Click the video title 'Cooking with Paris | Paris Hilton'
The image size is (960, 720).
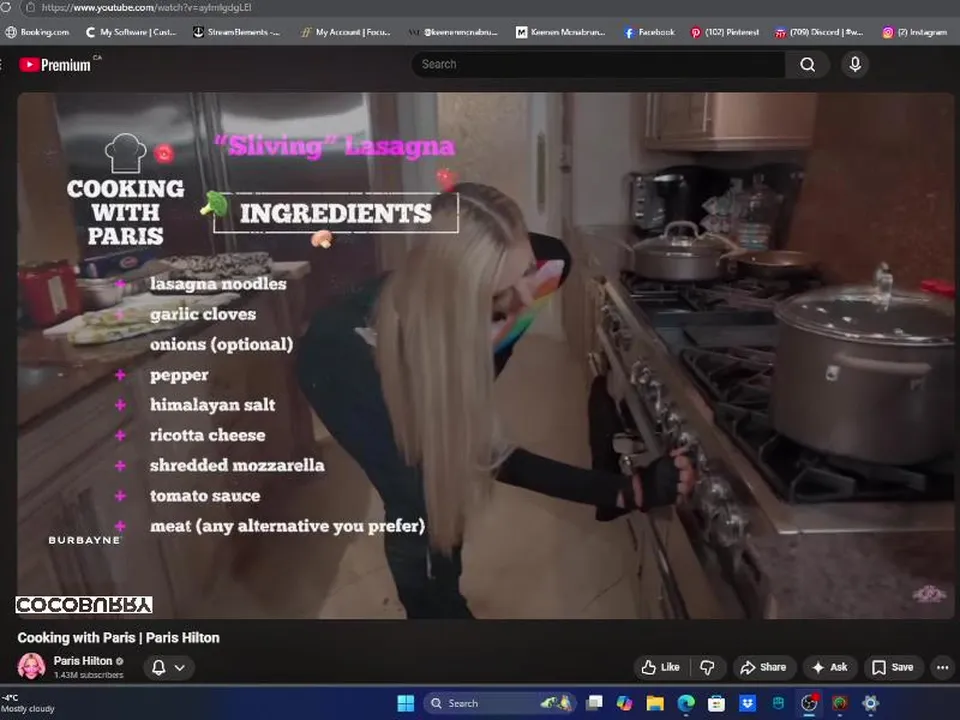(x=118, y=637)
